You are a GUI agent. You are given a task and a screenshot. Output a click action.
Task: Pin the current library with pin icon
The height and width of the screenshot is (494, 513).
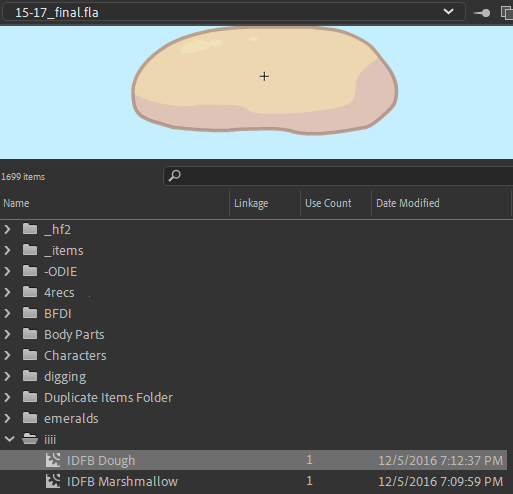[482, 13]
